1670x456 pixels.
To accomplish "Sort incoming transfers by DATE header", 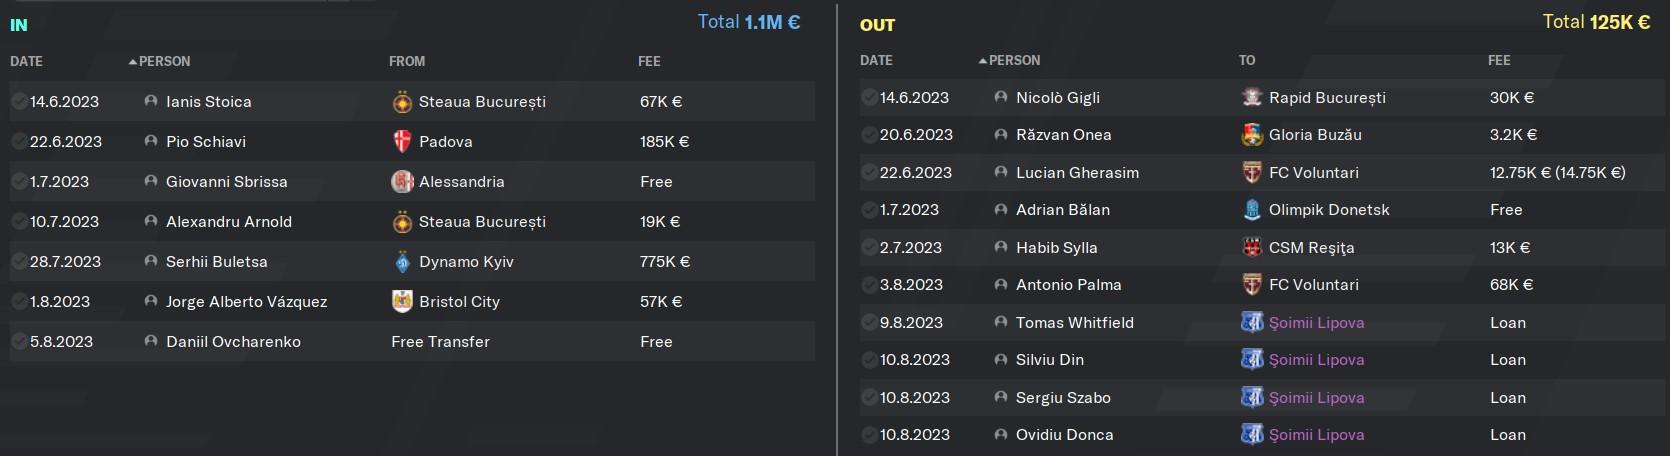I will pyautogui.click(x=26, y=61).
